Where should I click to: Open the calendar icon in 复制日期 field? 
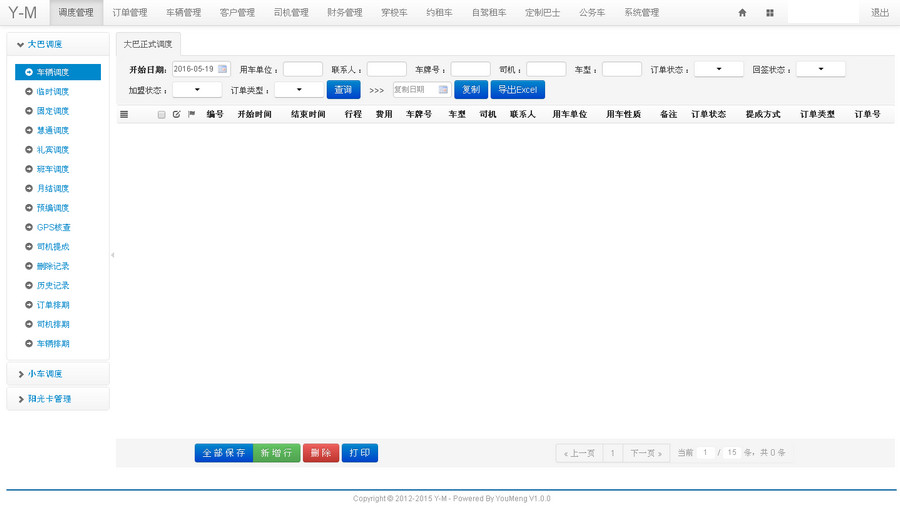pos(443,90)
